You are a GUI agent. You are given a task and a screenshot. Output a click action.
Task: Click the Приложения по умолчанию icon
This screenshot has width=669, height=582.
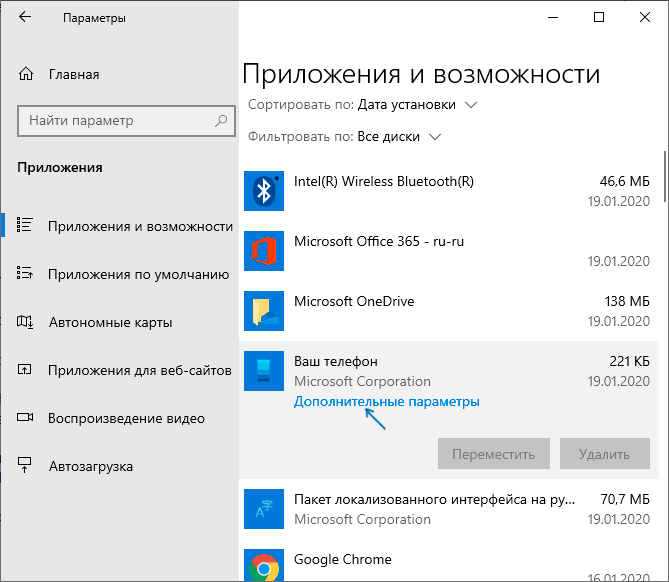pyautogui.click(x=24, y=273)
